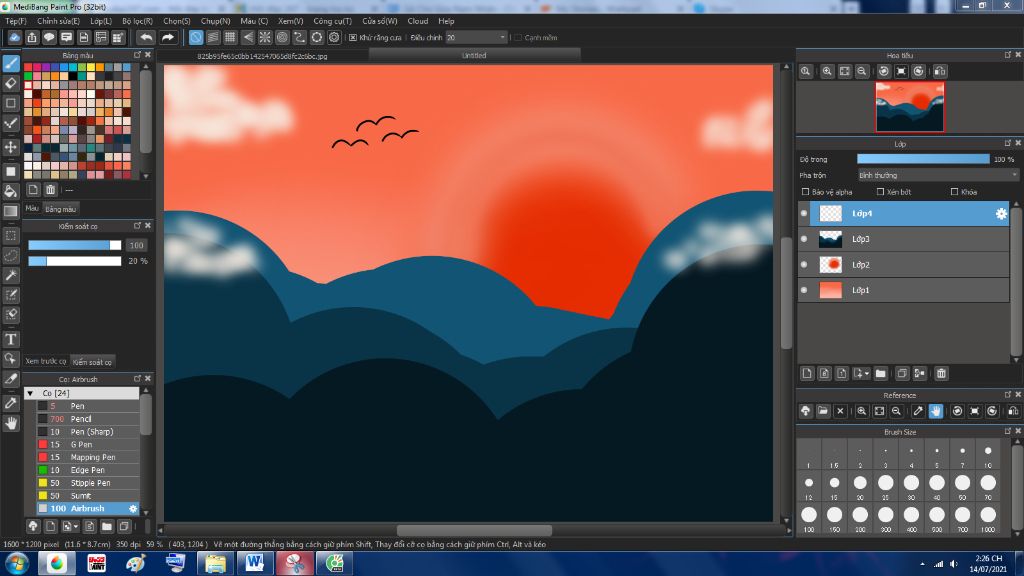
Task: Adjust the brush size slider showing 100
Action: [x=74, y=246]
